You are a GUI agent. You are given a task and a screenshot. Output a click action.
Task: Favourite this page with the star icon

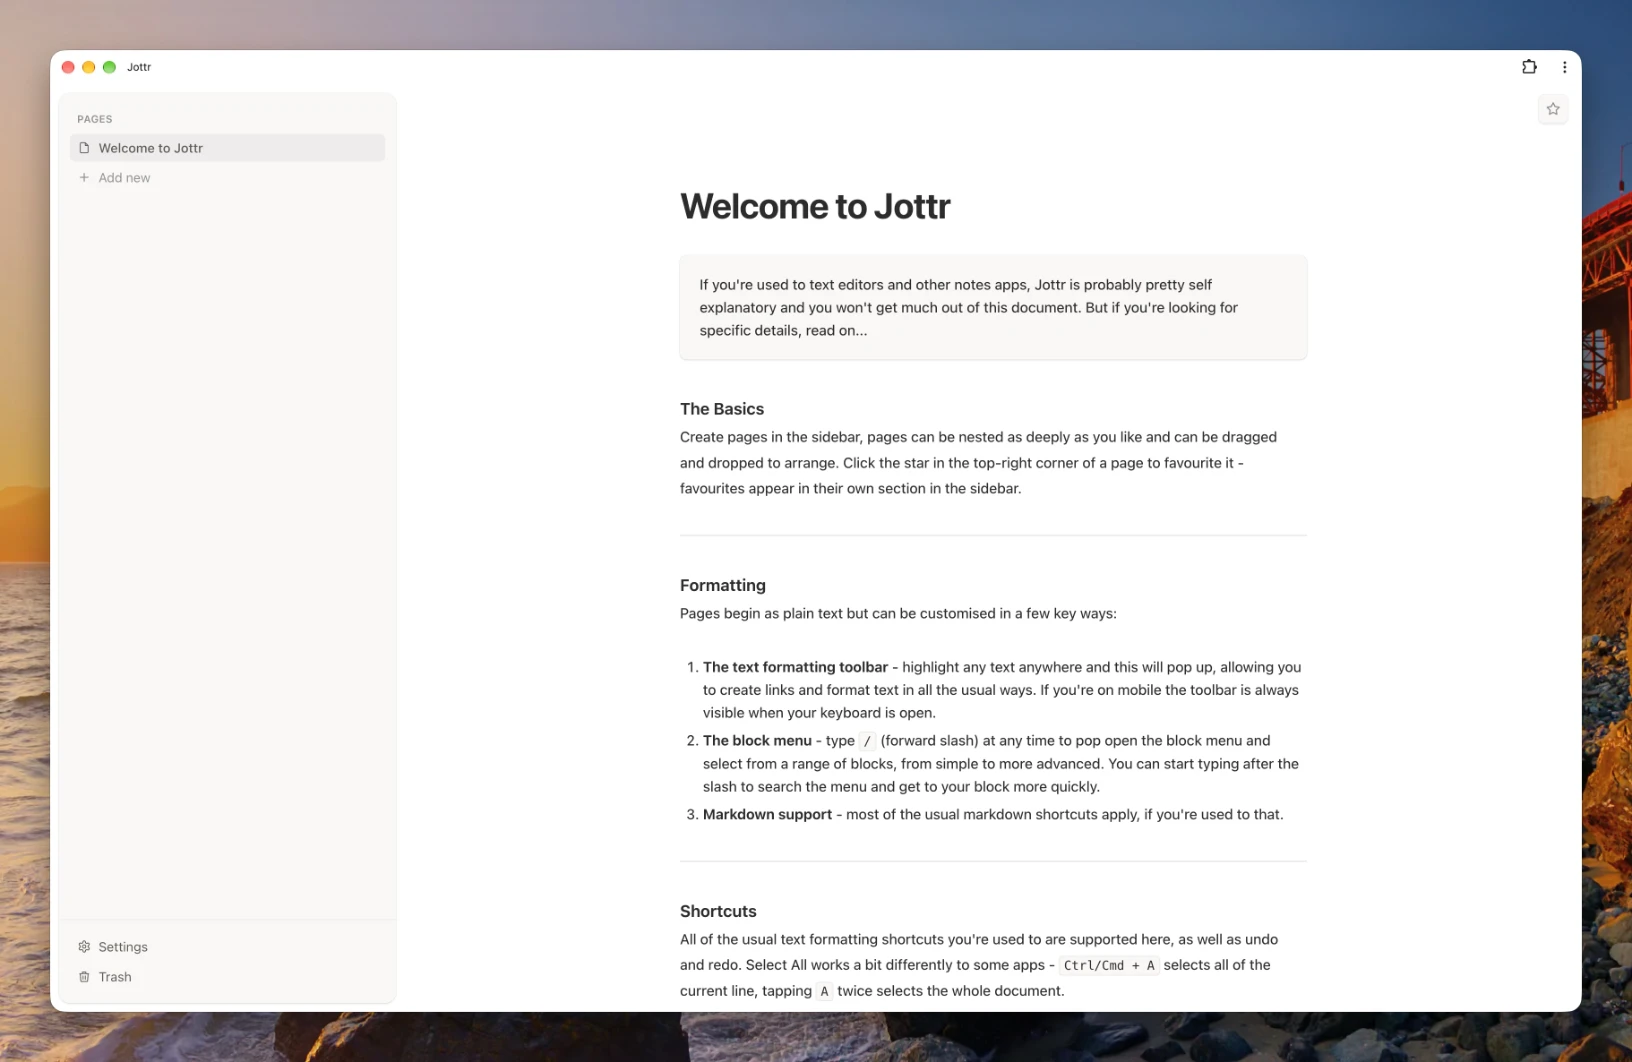click(1552, 109)
